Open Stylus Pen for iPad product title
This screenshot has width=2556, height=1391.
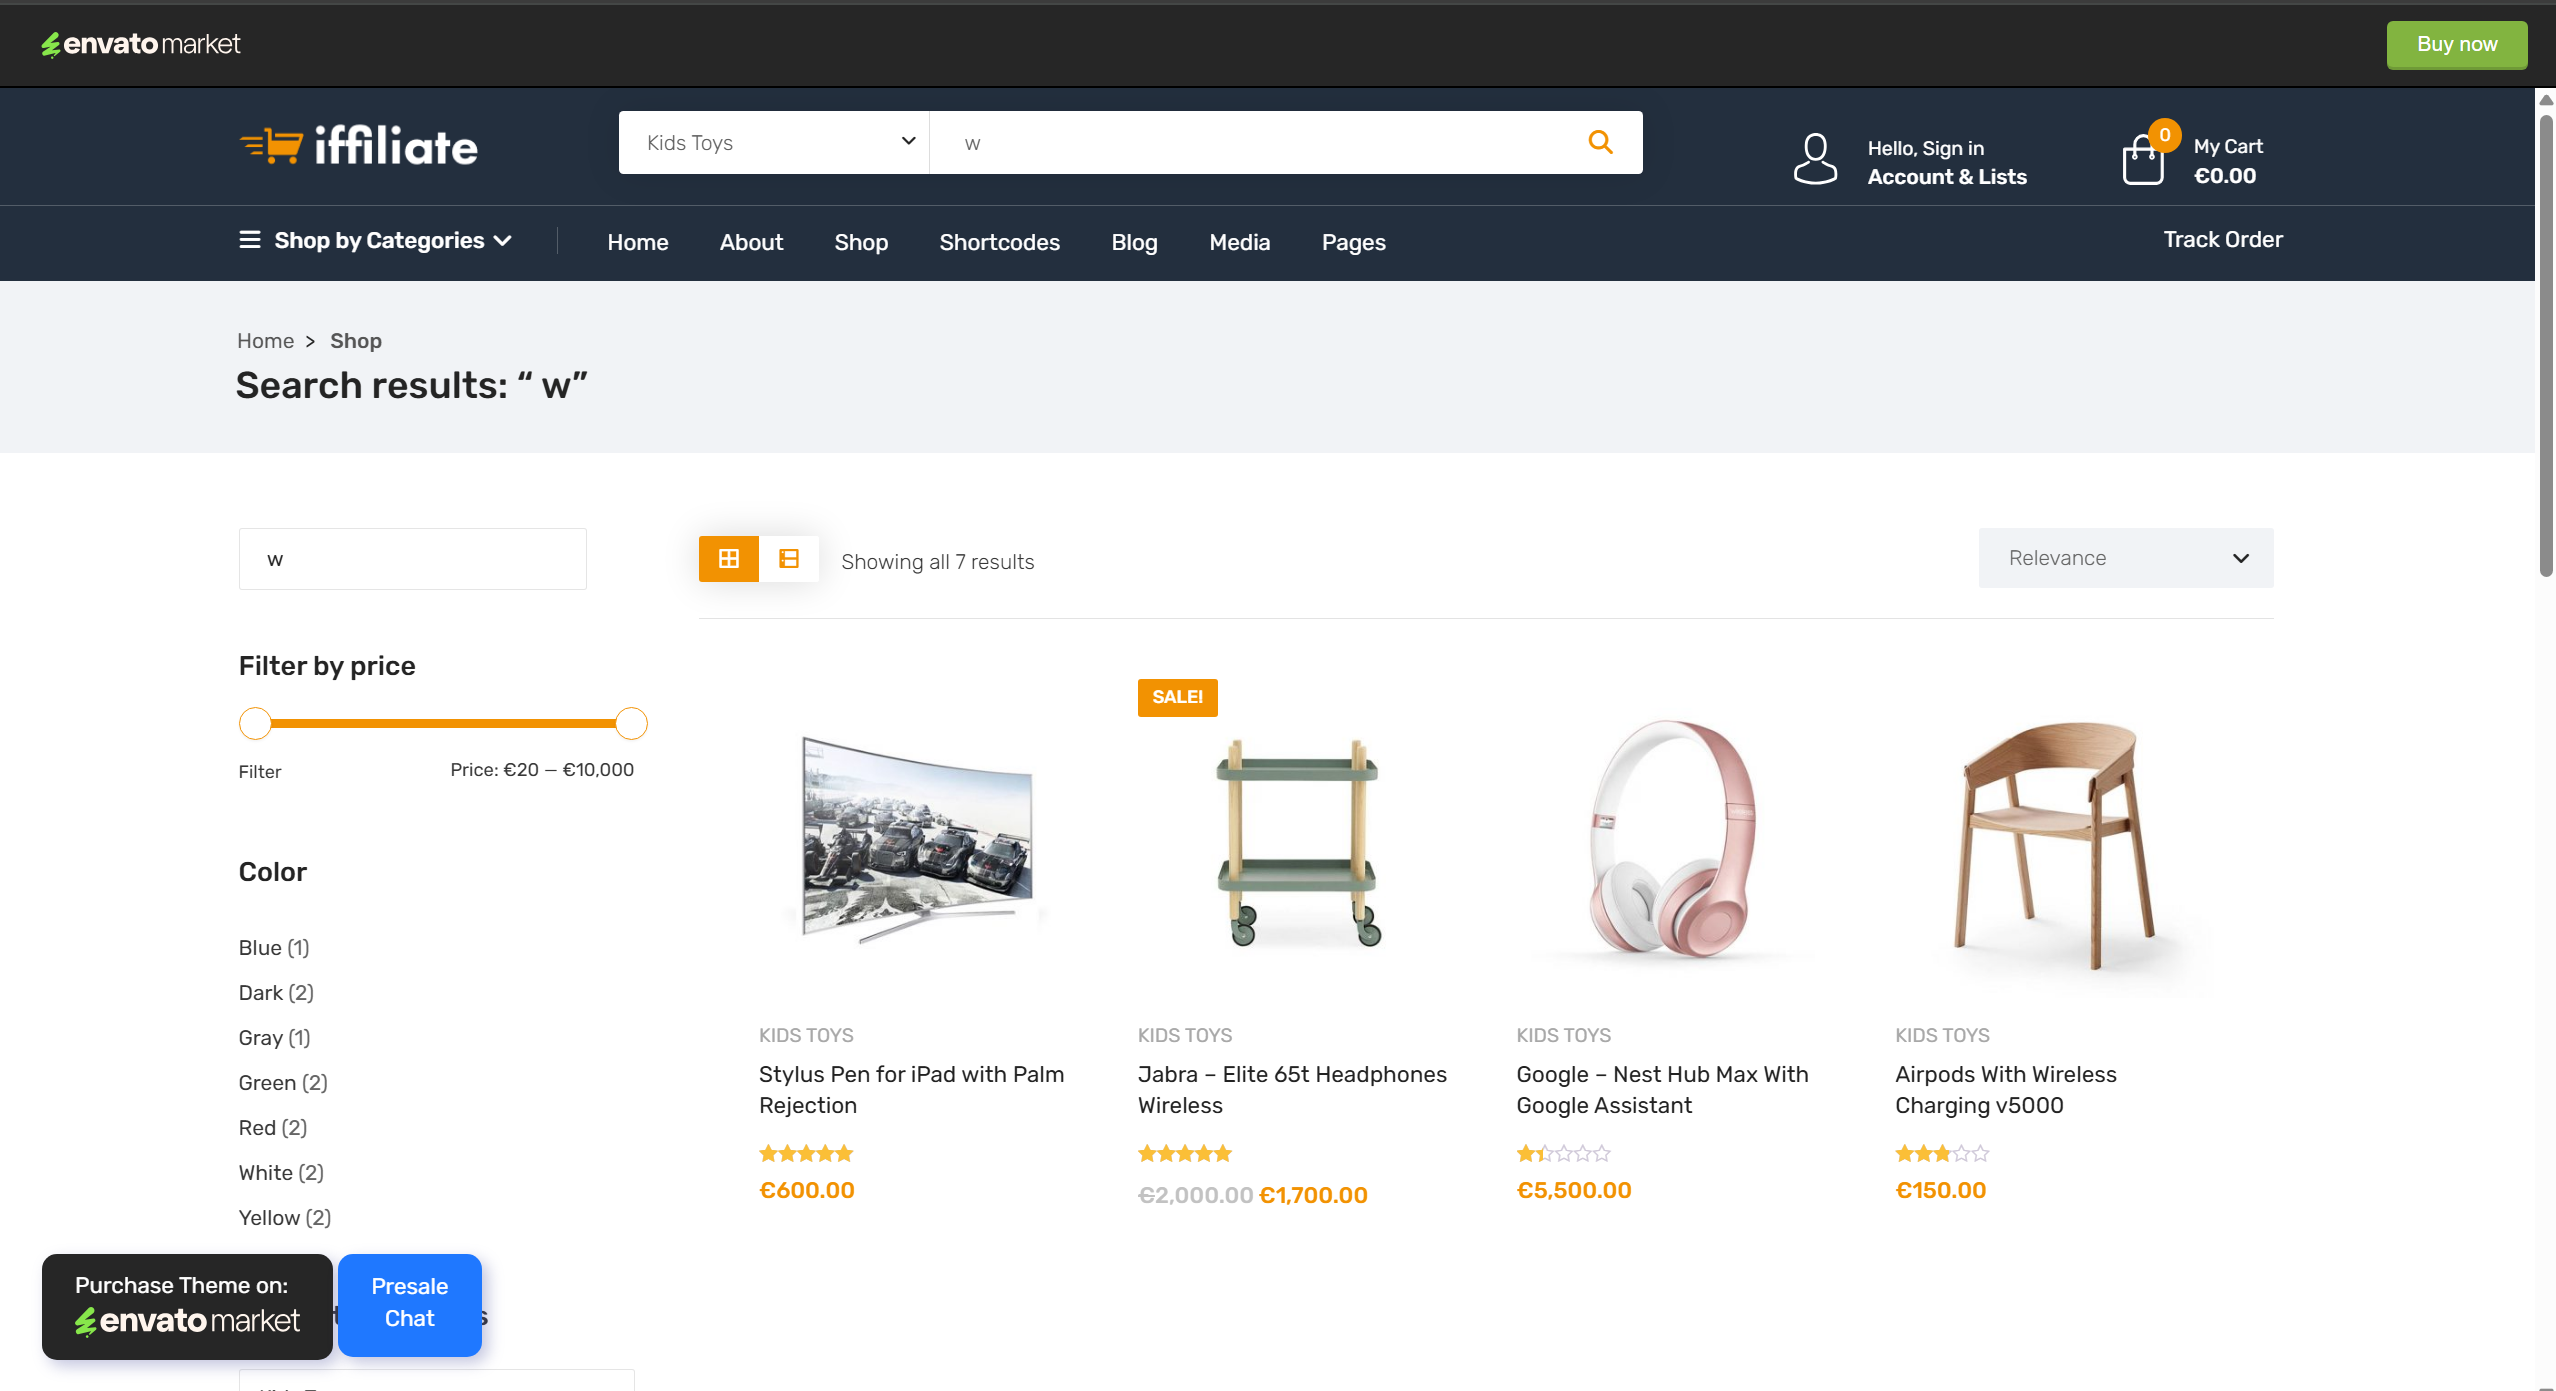tap(911, 1089)
